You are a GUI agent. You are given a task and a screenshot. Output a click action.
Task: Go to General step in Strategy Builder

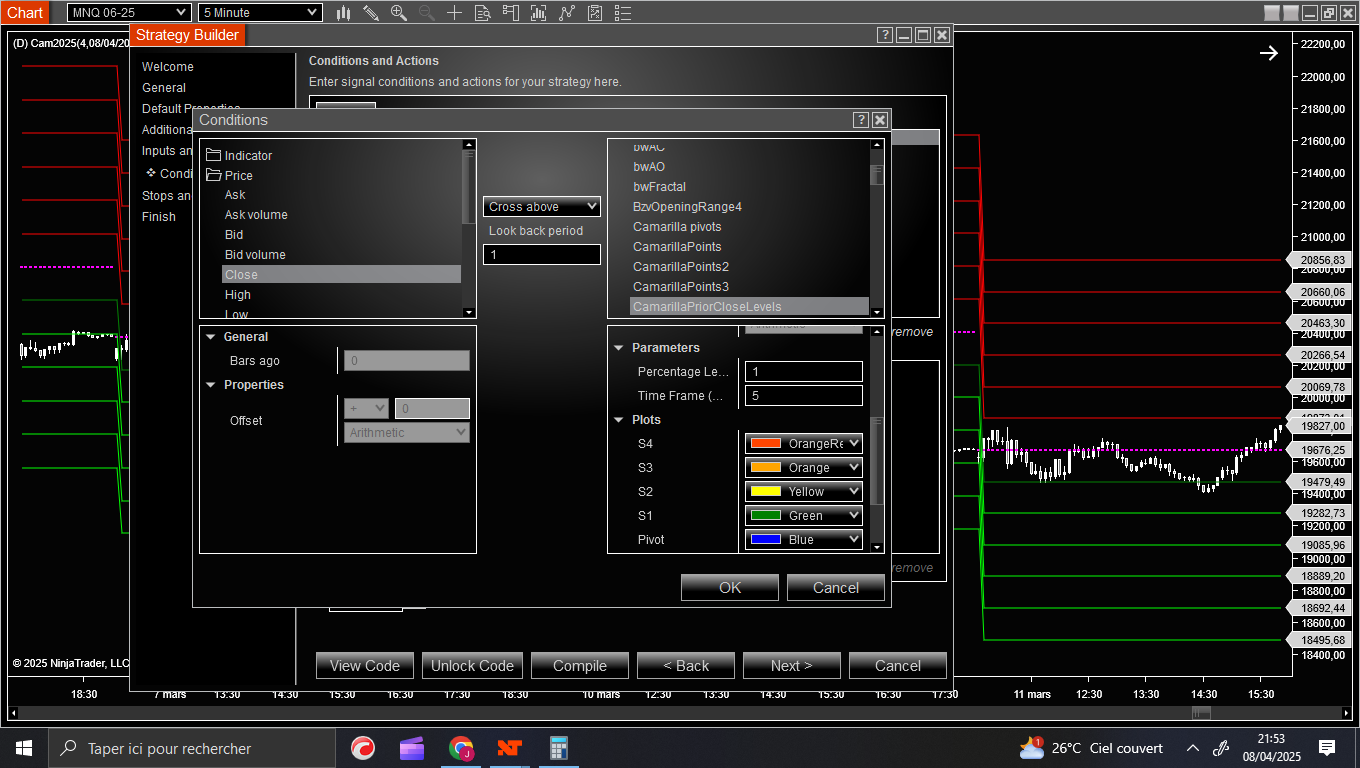tap(164, 88)
